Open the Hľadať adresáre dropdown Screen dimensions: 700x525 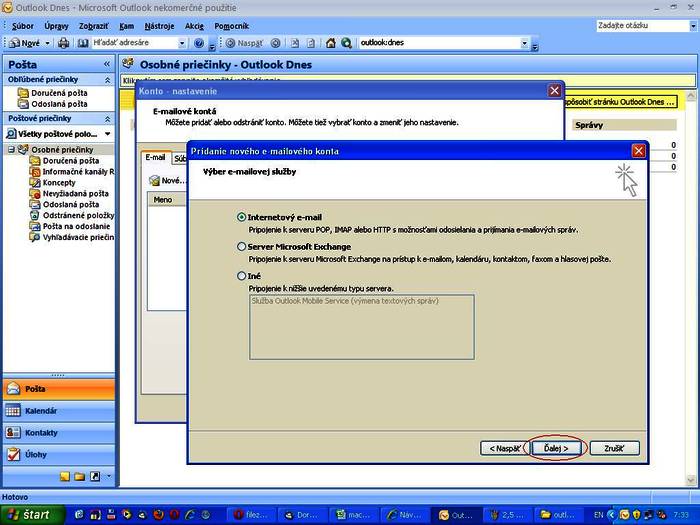click(182, 43)
